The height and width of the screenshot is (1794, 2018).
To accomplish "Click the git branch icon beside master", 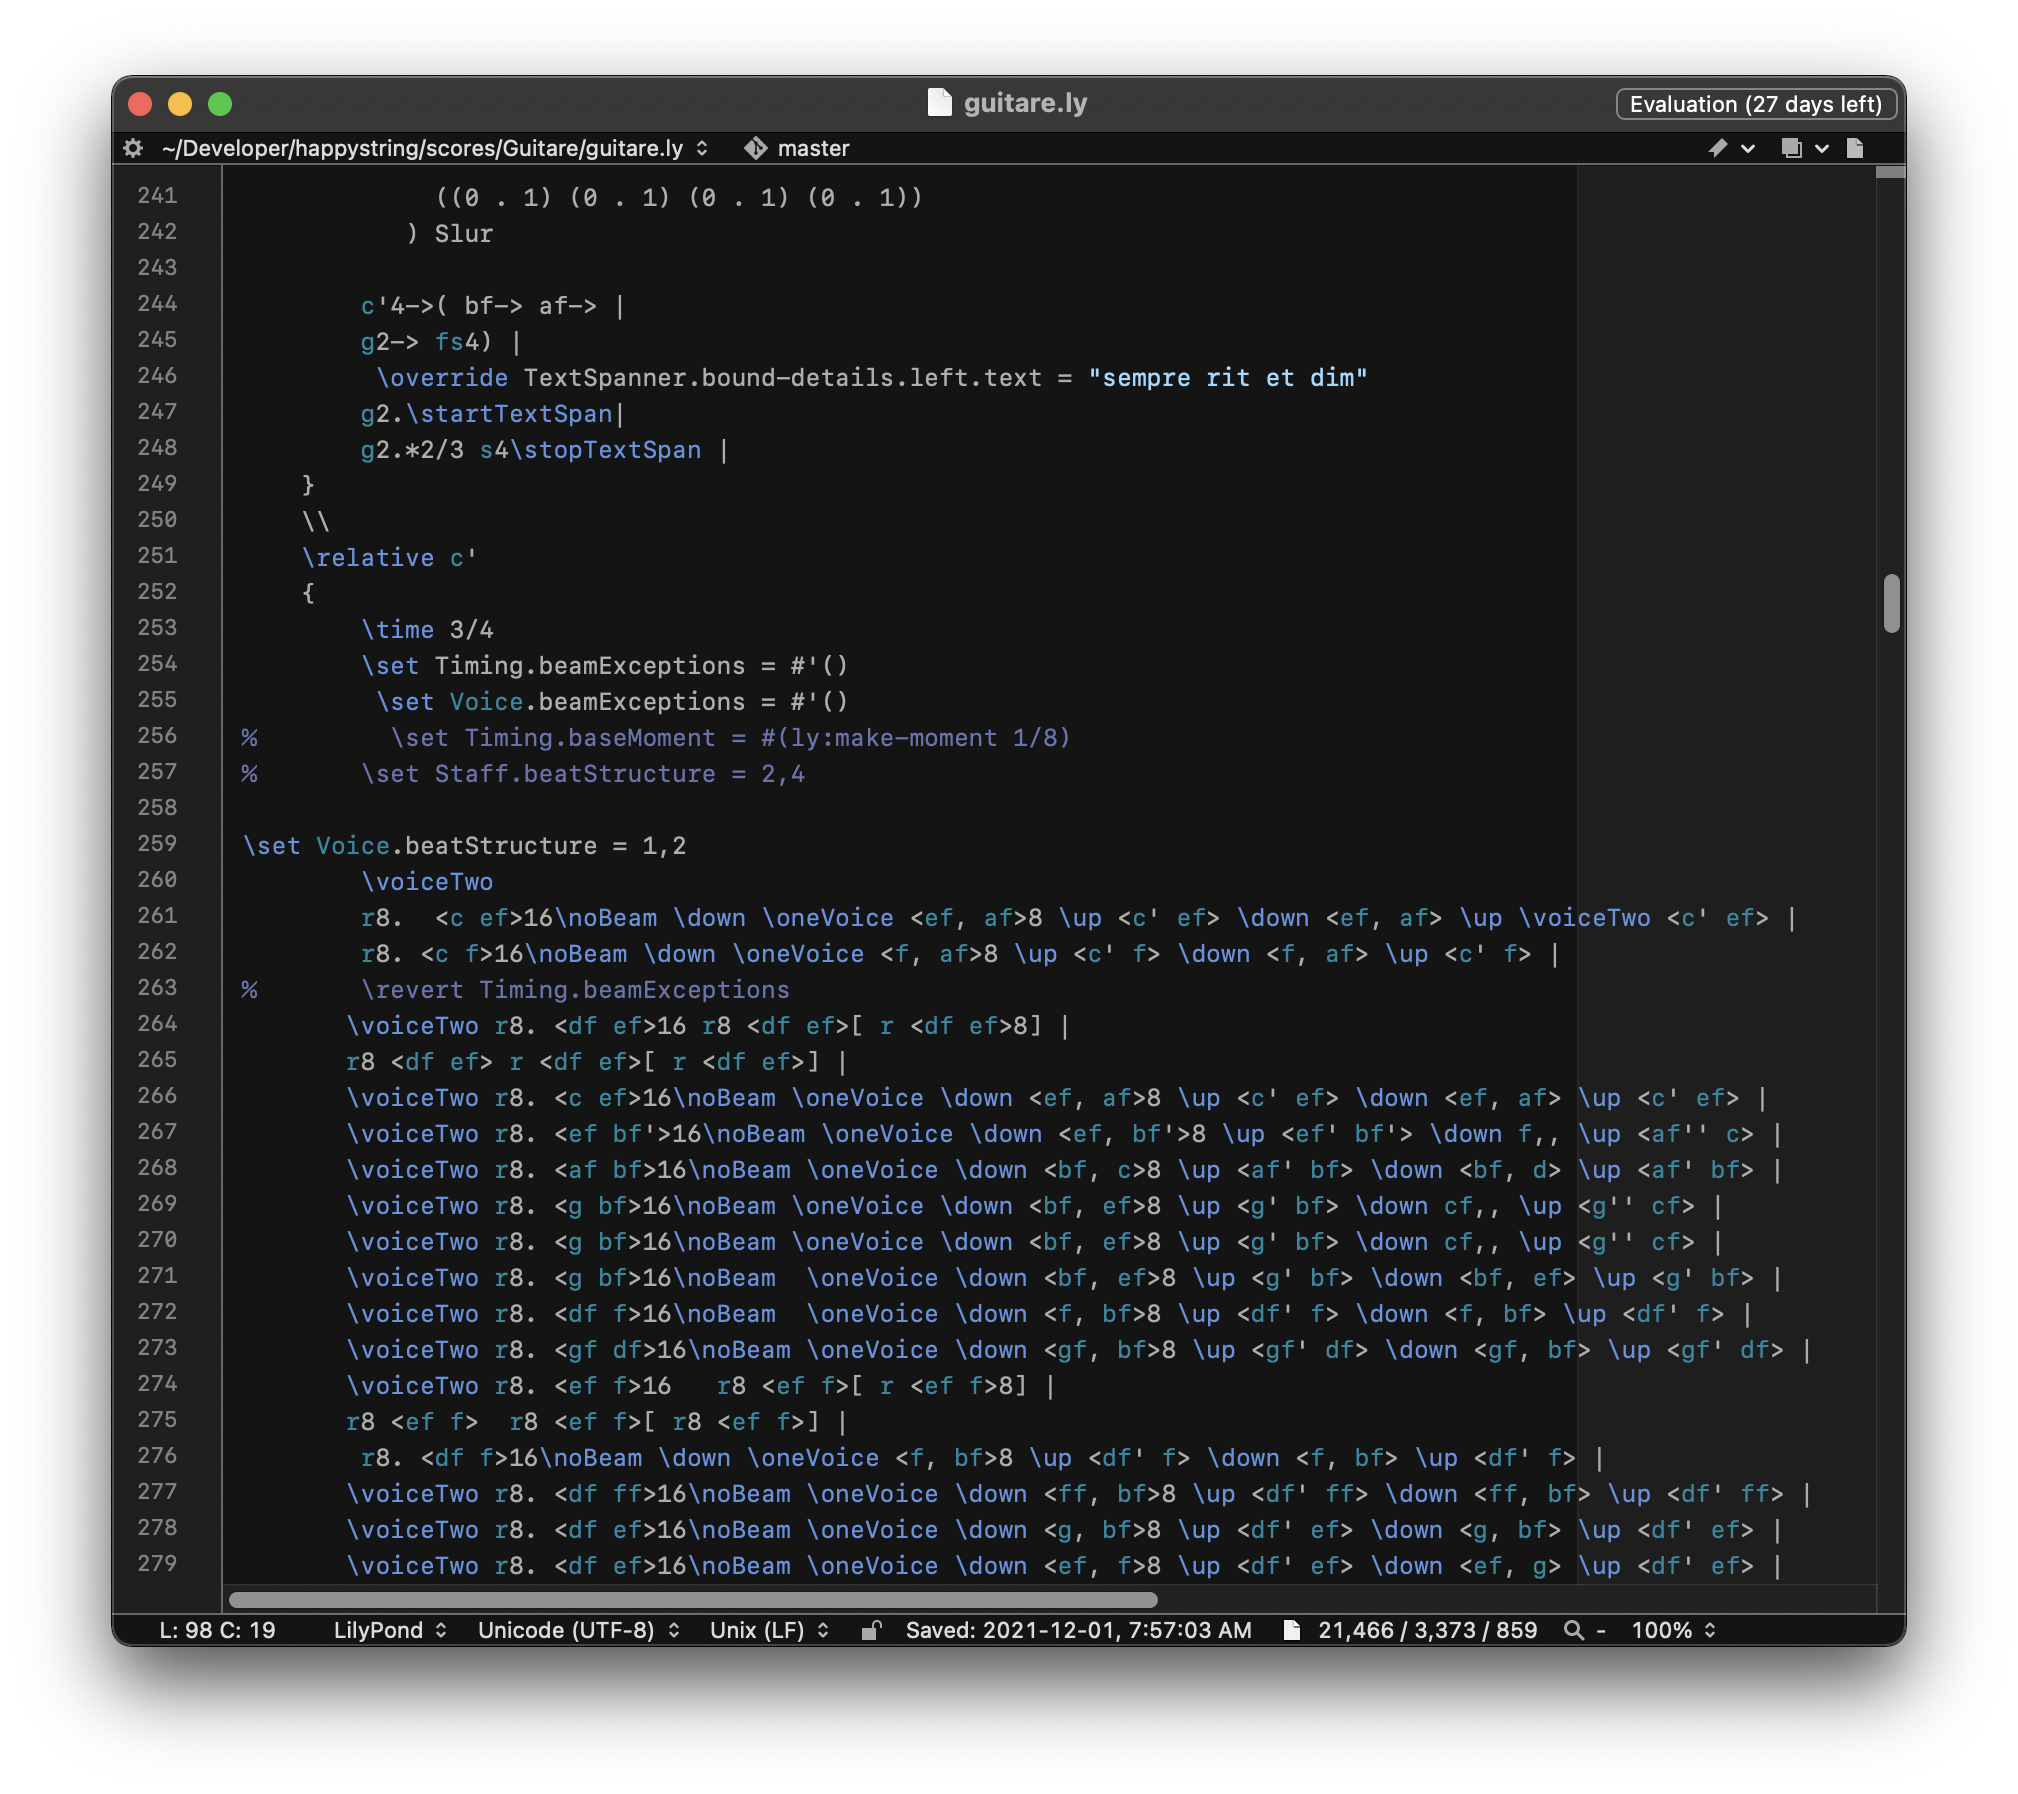I will tap(756, 147).
